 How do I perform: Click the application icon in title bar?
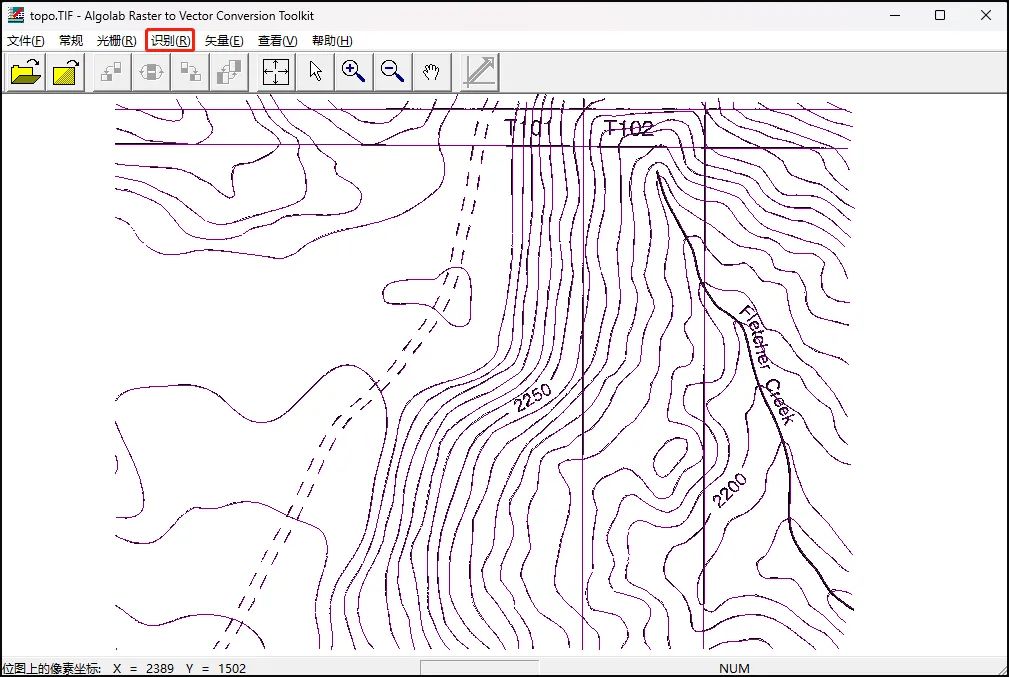click(x=15, y=15)
